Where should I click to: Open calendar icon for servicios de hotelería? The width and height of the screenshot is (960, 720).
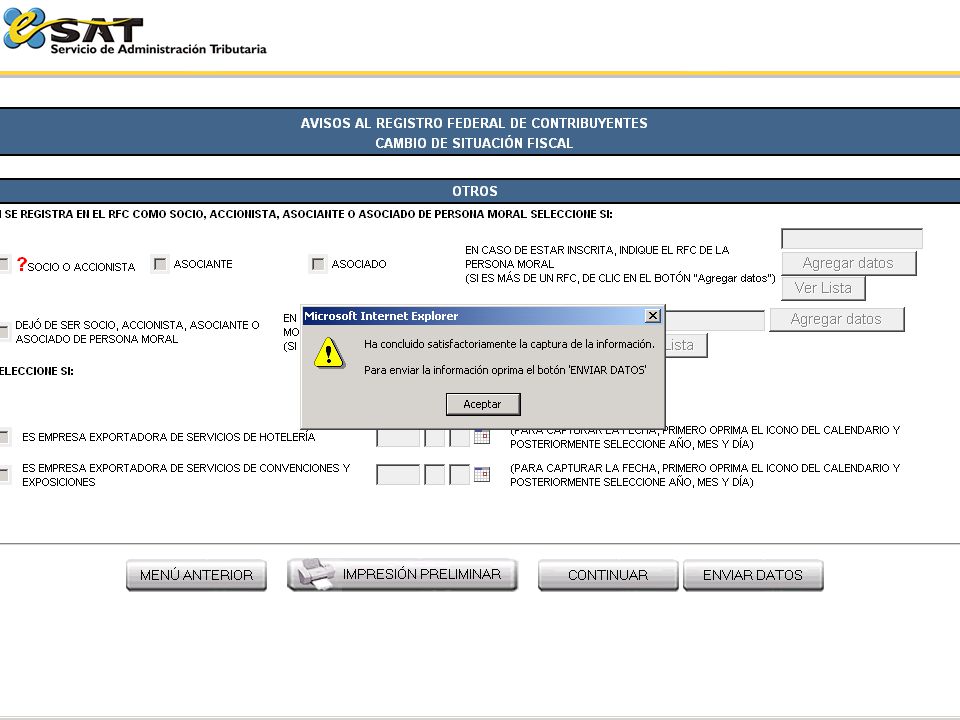click(482, 437)
